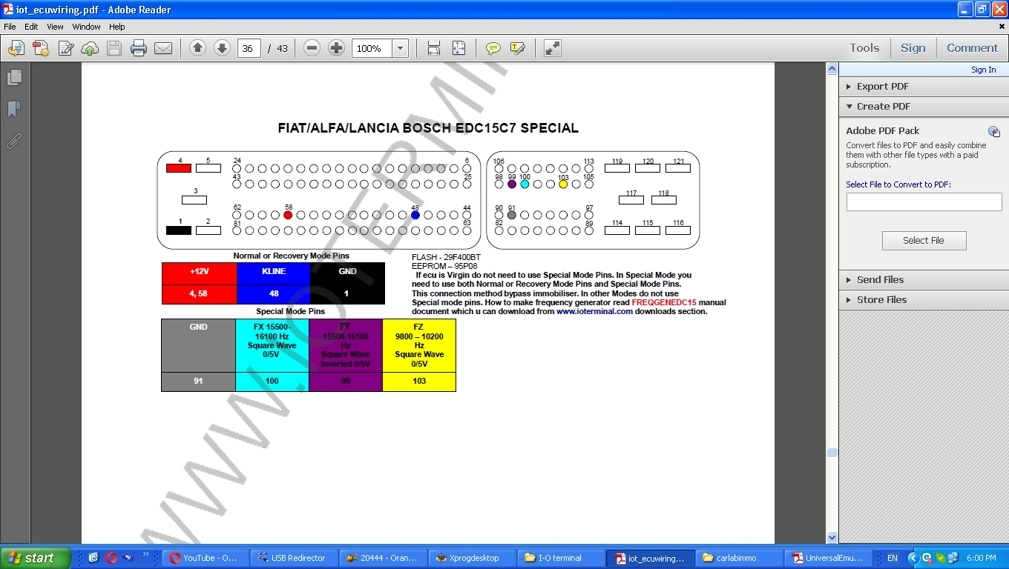The height and width of the screenshot is (569, 1009).
Task: Click the blue KLINE table cell
Action: (273, 272)
